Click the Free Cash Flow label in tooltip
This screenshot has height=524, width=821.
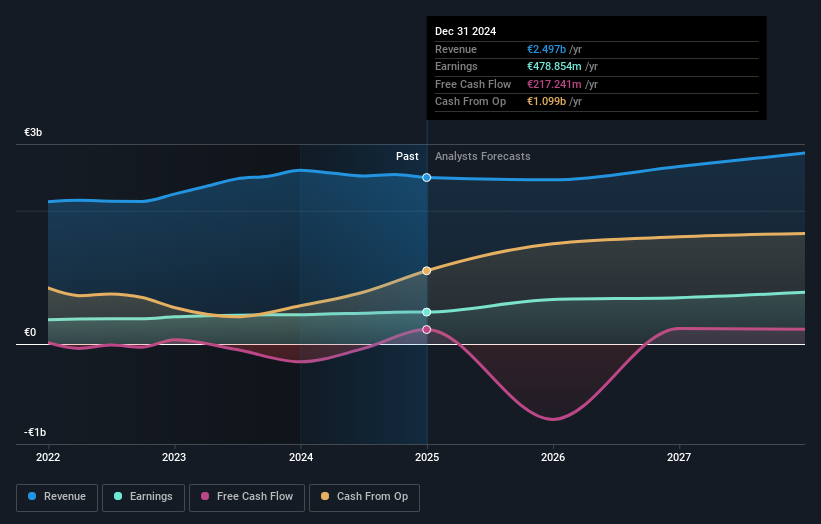(473, 84)
